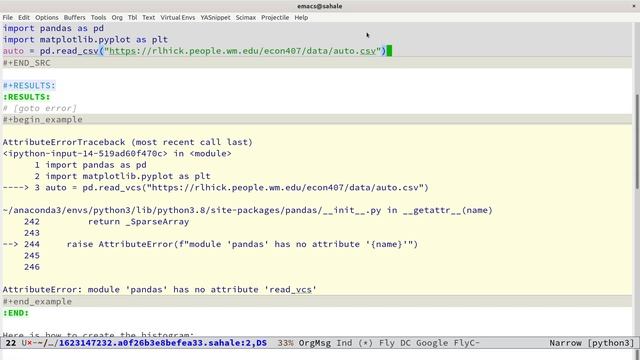Viewport: 640px width, 360px height.
Task: Open the Help menu
Action: [x=301, y=18]
